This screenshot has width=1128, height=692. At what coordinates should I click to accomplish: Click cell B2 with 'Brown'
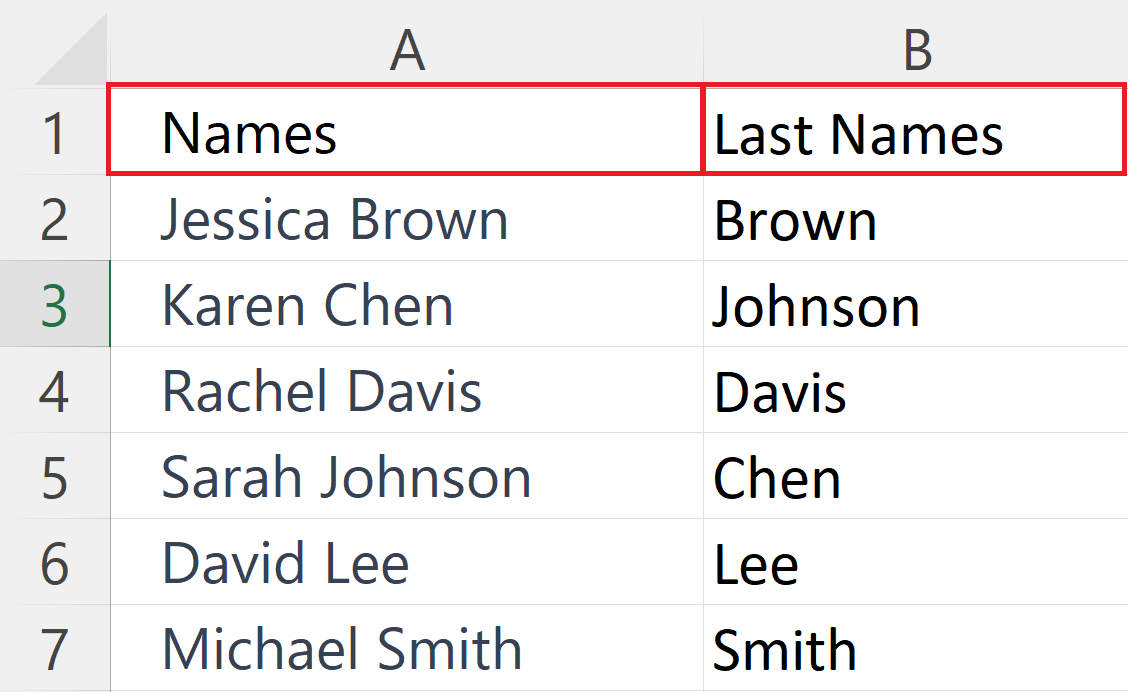tap(916, 218)
